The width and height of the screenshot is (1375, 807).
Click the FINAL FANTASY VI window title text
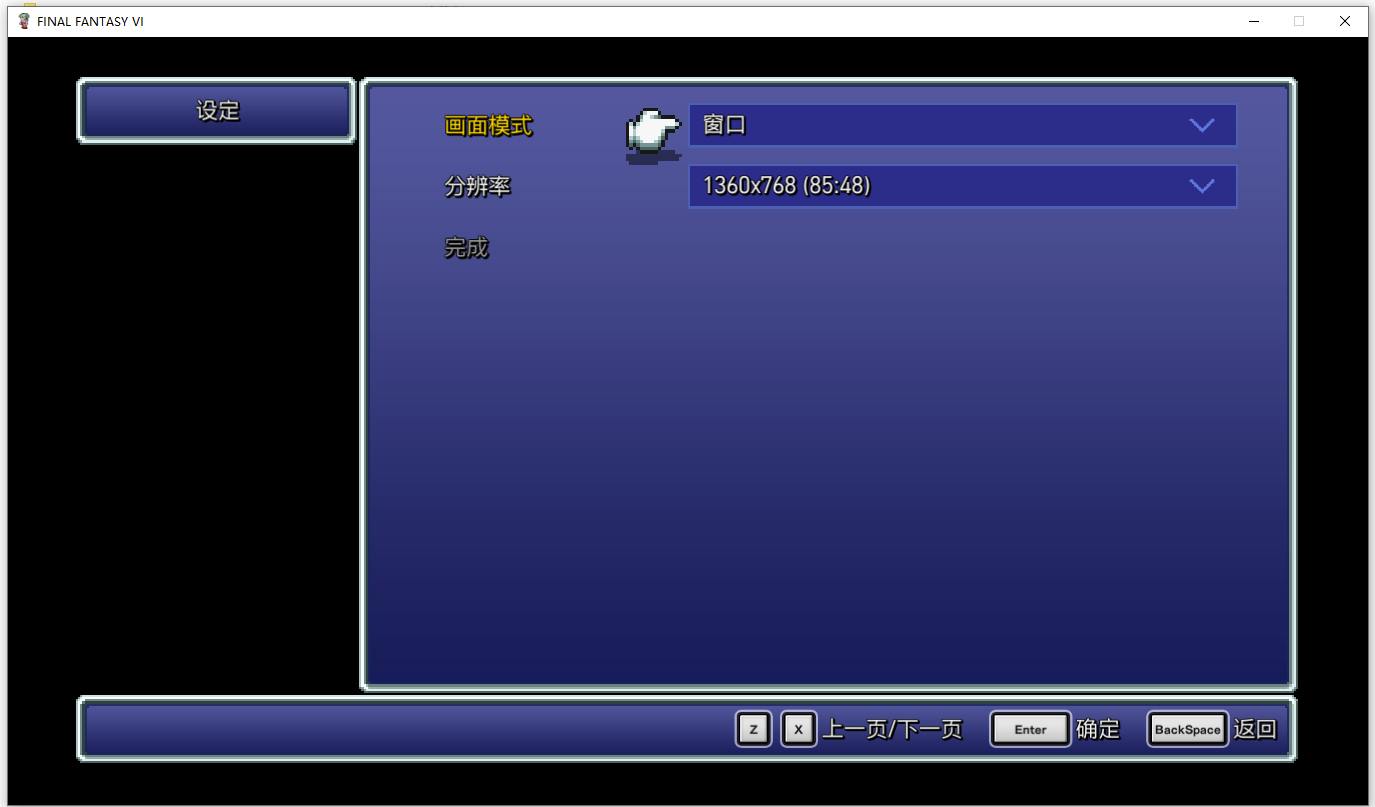pos(90,21)
